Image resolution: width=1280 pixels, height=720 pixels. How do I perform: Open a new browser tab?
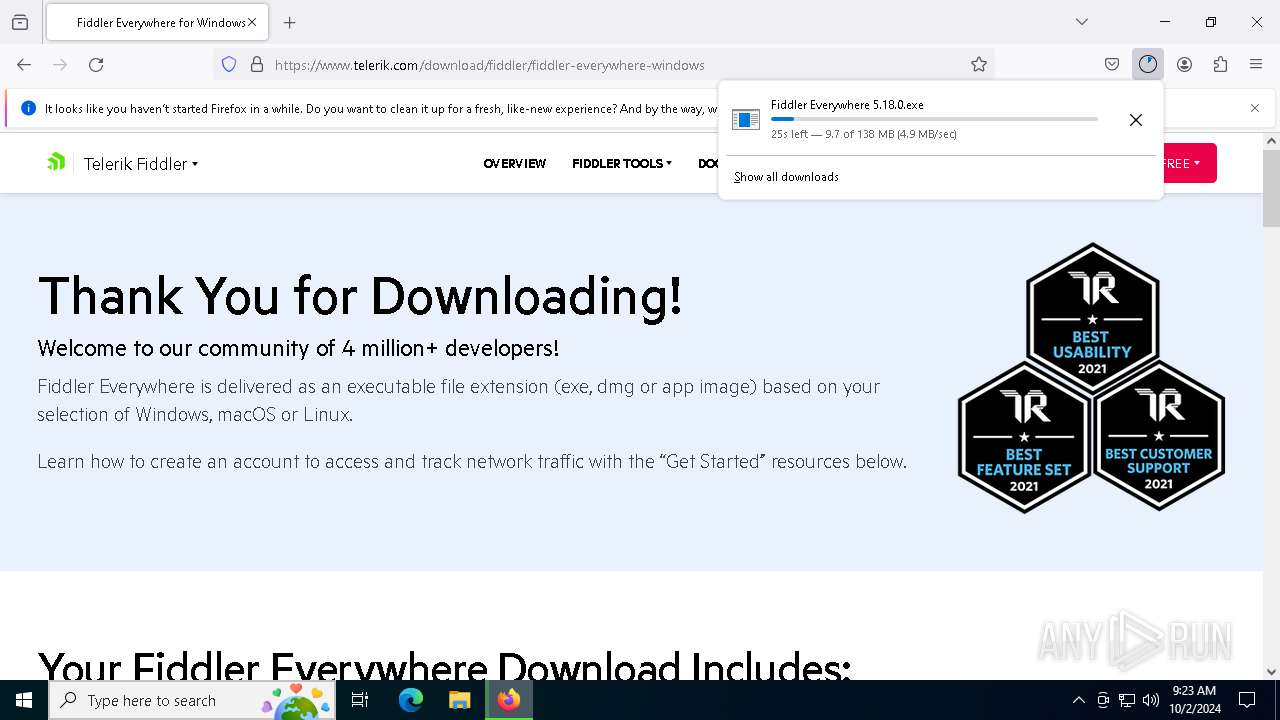289,22
